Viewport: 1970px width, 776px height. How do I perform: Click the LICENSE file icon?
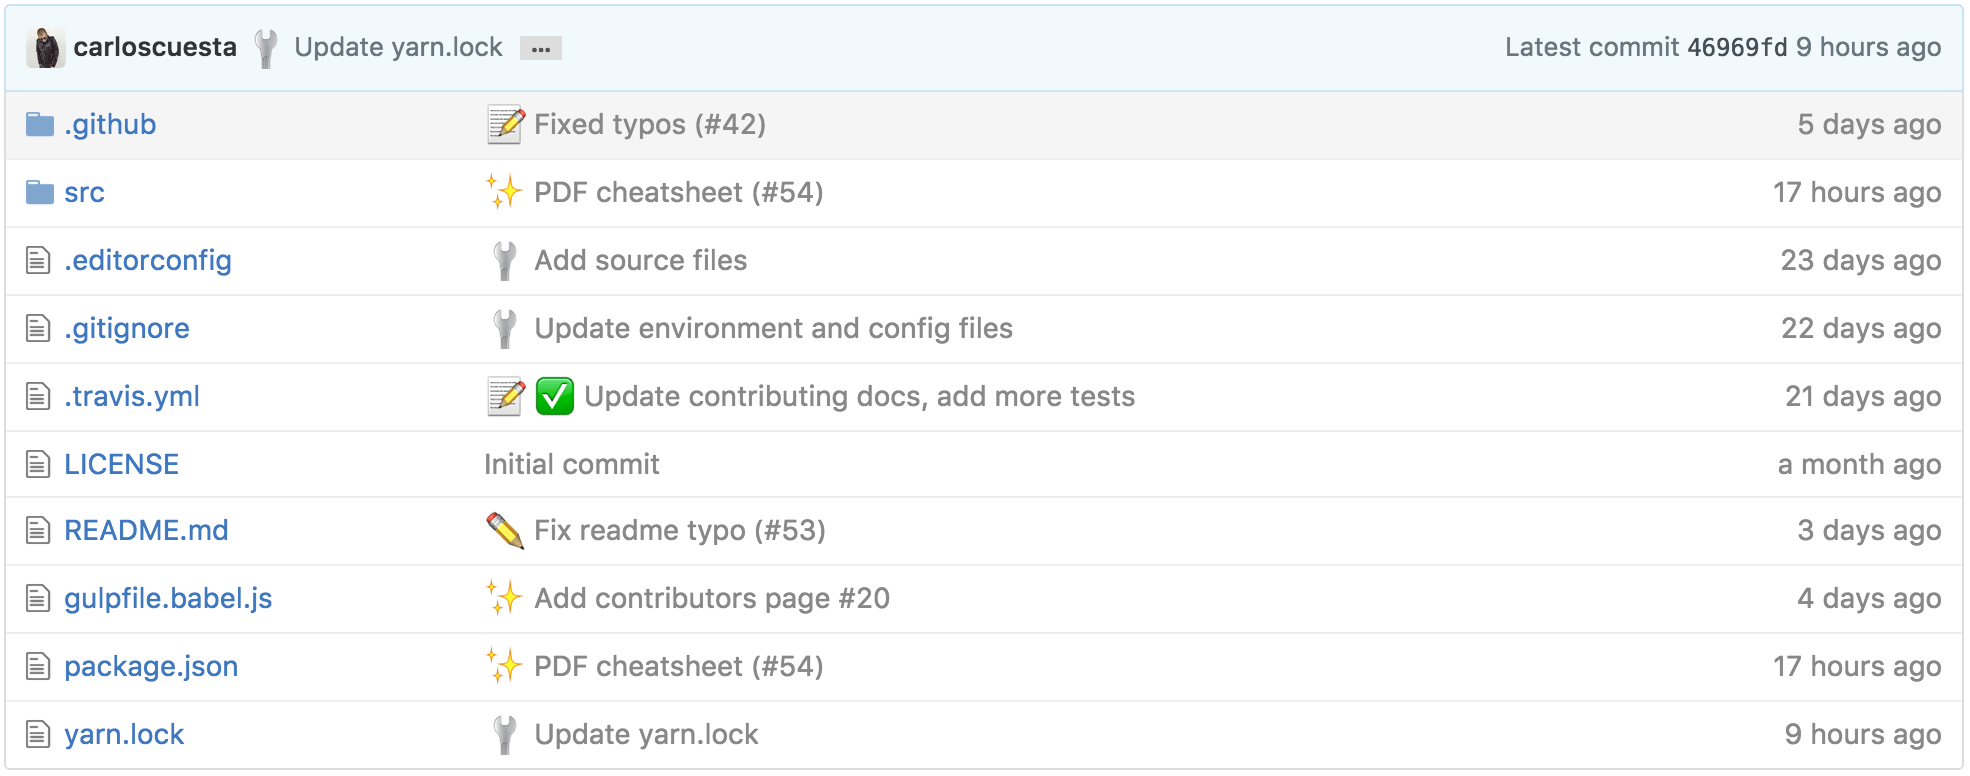38,464
